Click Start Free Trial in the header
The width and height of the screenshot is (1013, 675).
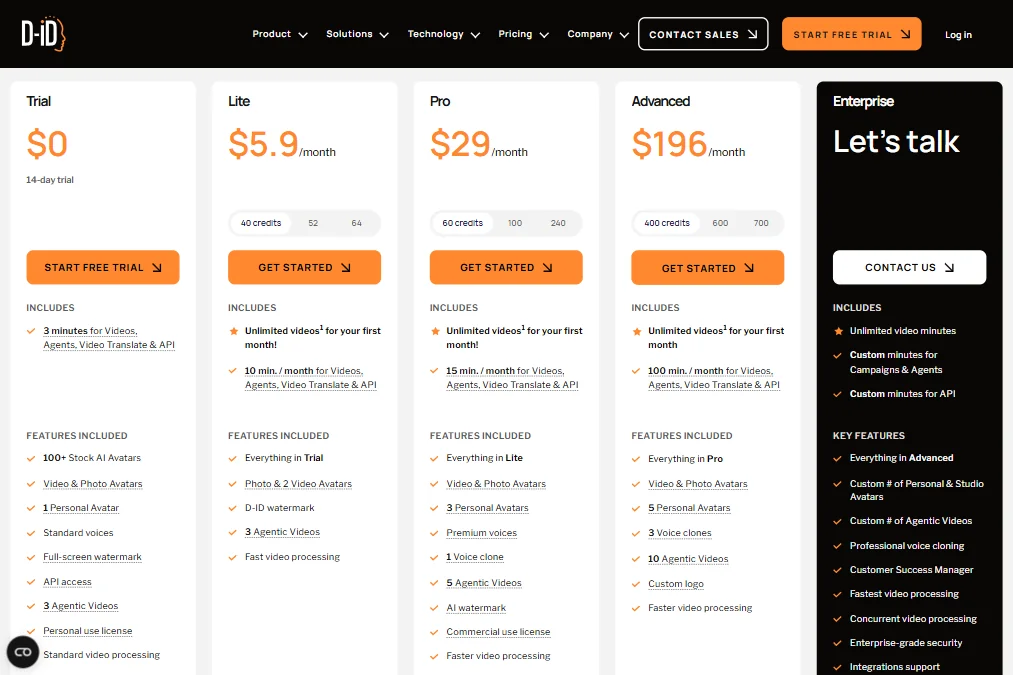tap(851, 34)
